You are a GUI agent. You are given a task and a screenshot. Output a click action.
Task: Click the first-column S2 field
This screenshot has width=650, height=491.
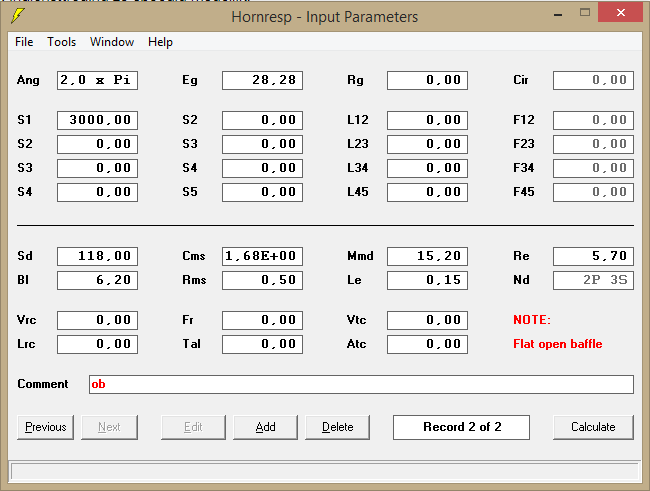point(97,144)
